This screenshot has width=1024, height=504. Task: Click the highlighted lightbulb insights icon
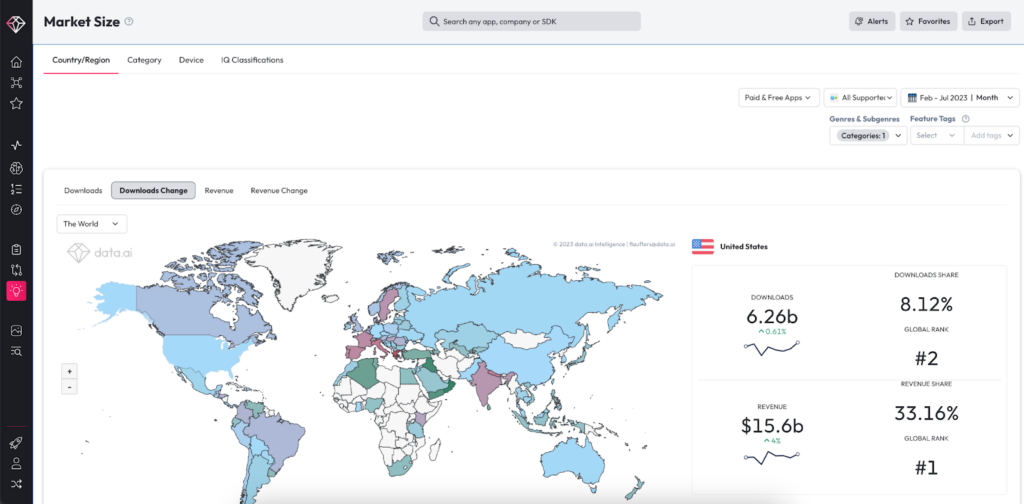point(16,291)
